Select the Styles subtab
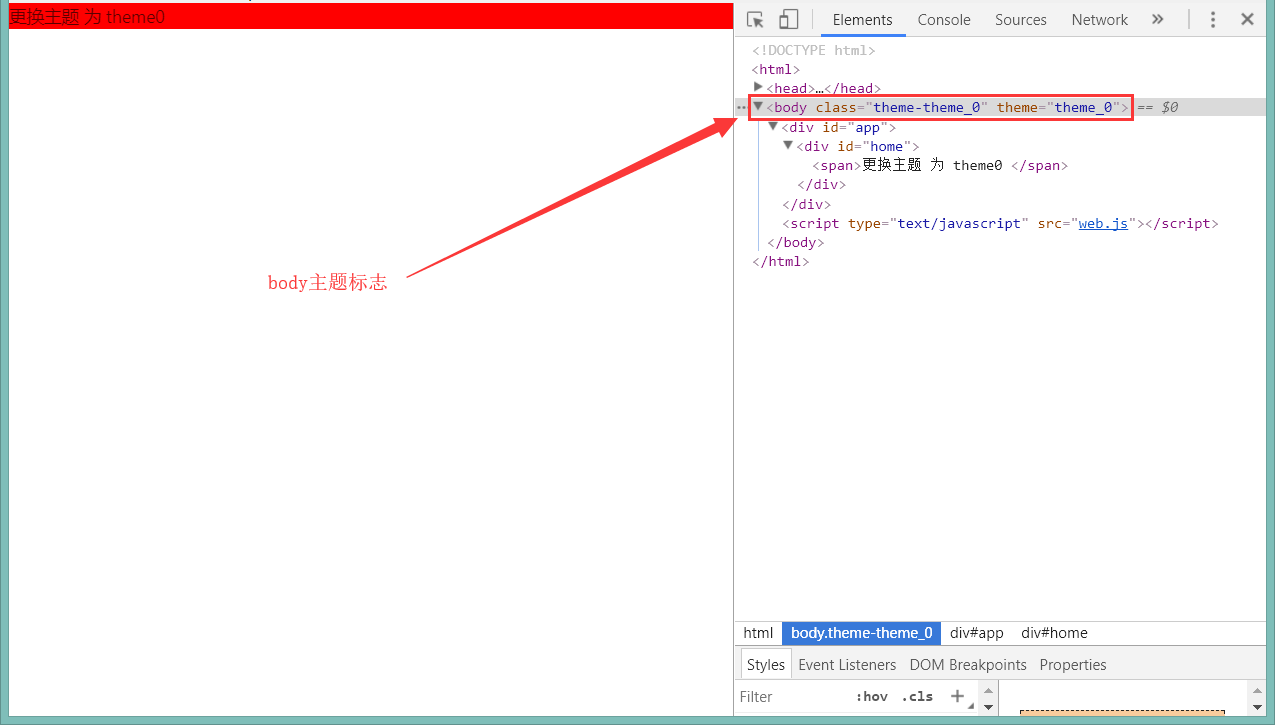Viewport: 1275px width, 725px height. pos(766,665)
